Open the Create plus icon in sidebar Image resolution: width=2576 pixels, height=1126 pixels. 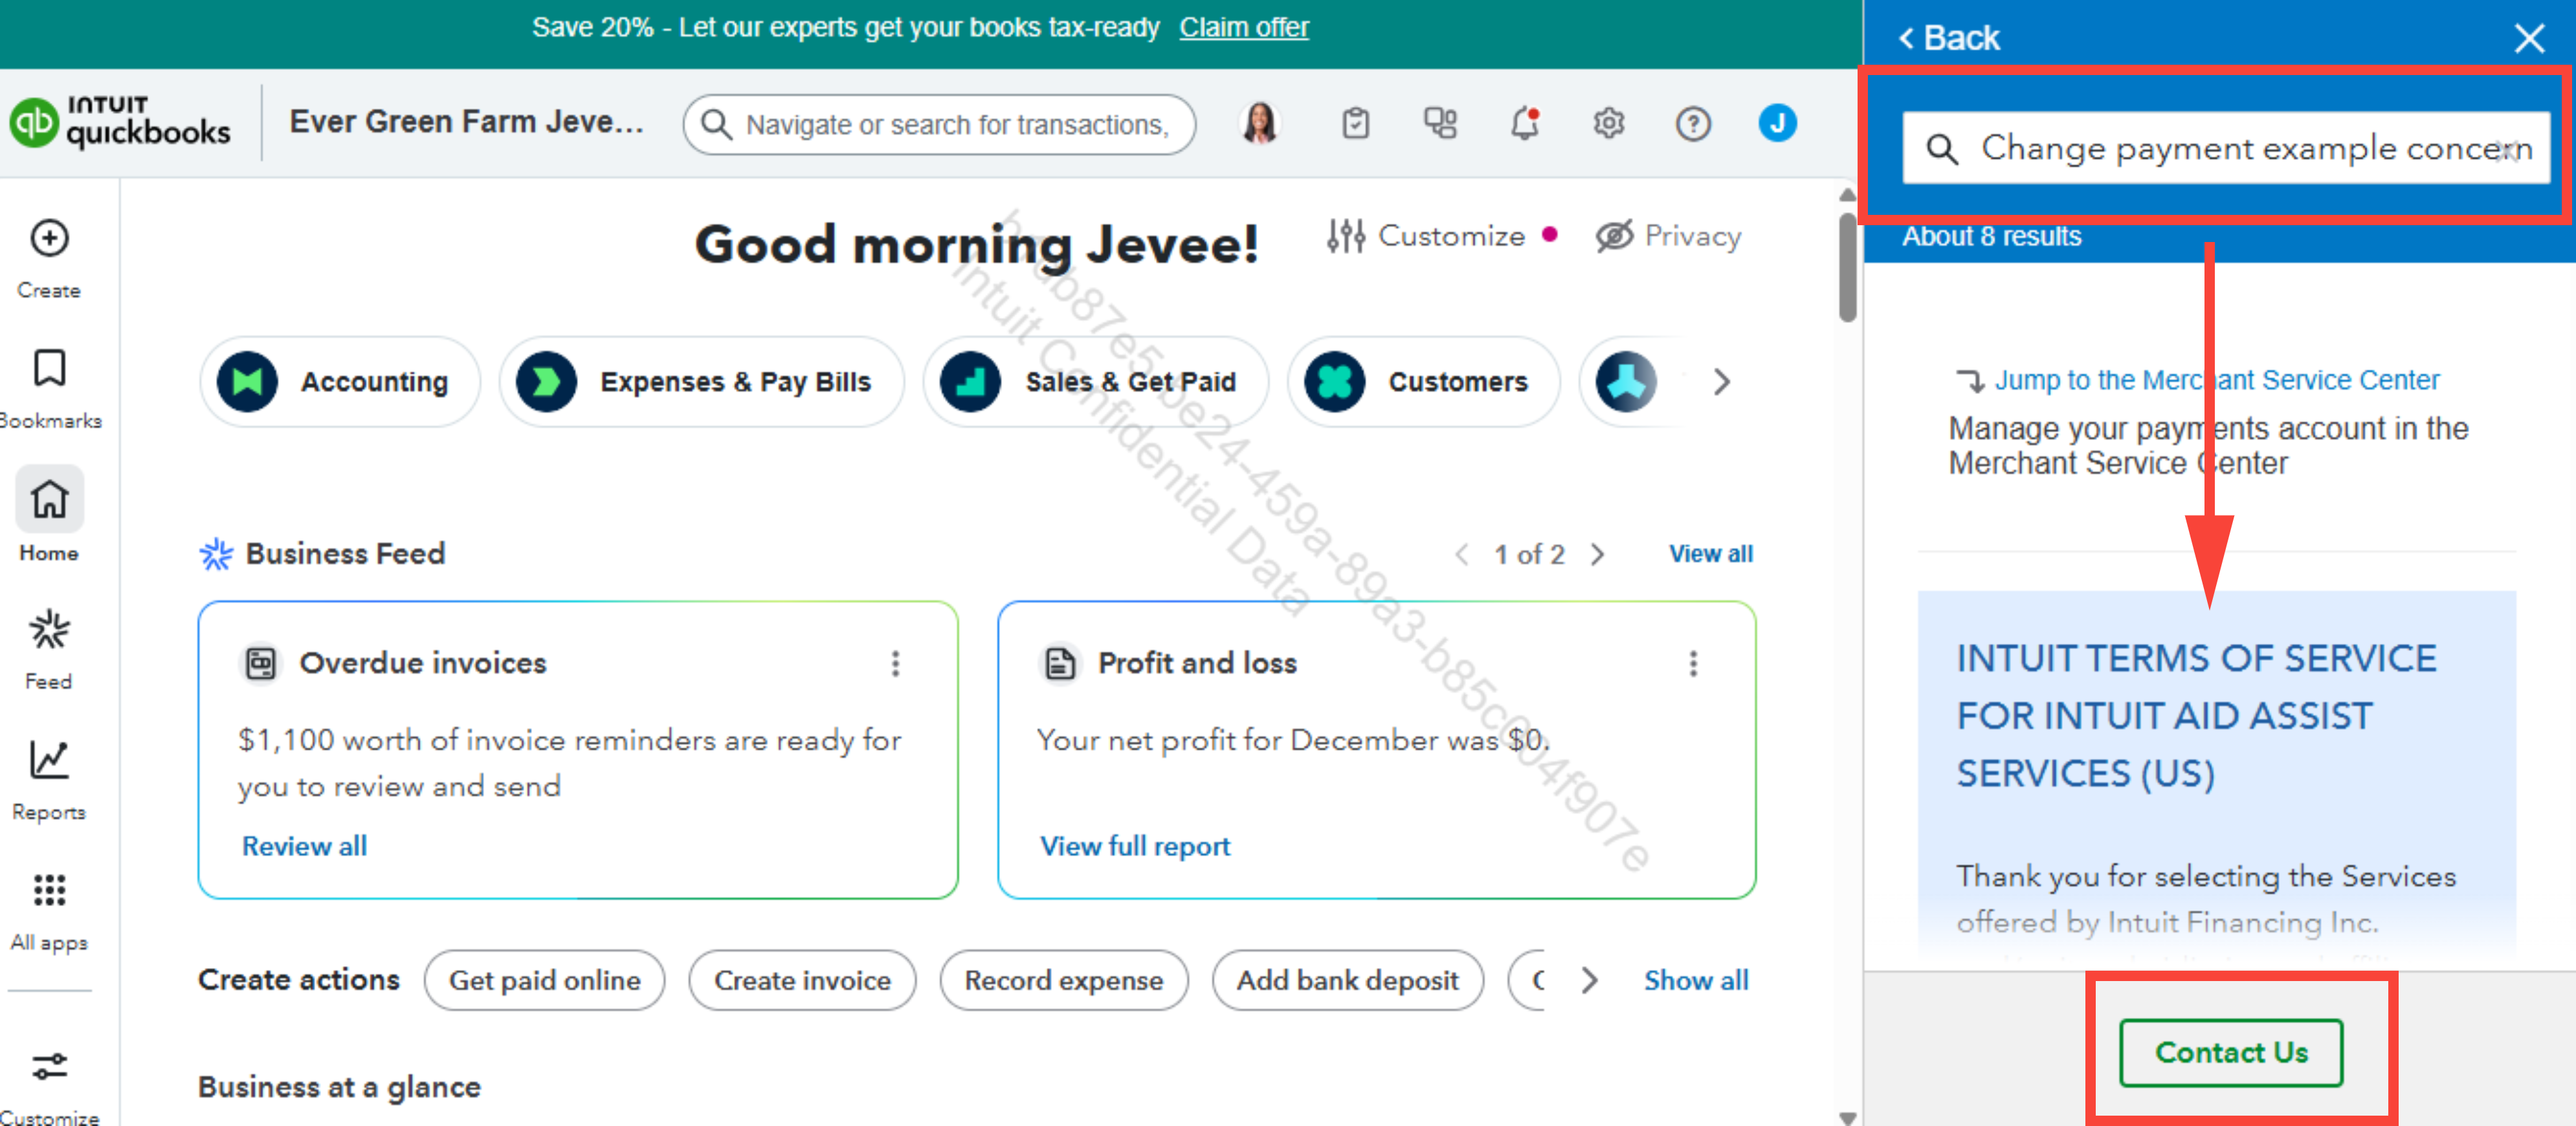49,239
